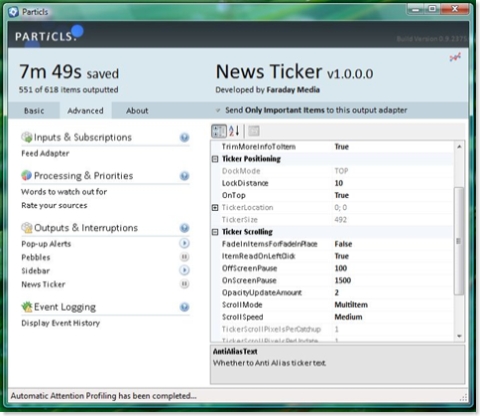
Task: Toggle pause button for News Ticker
Action: [x=184, y=284]
